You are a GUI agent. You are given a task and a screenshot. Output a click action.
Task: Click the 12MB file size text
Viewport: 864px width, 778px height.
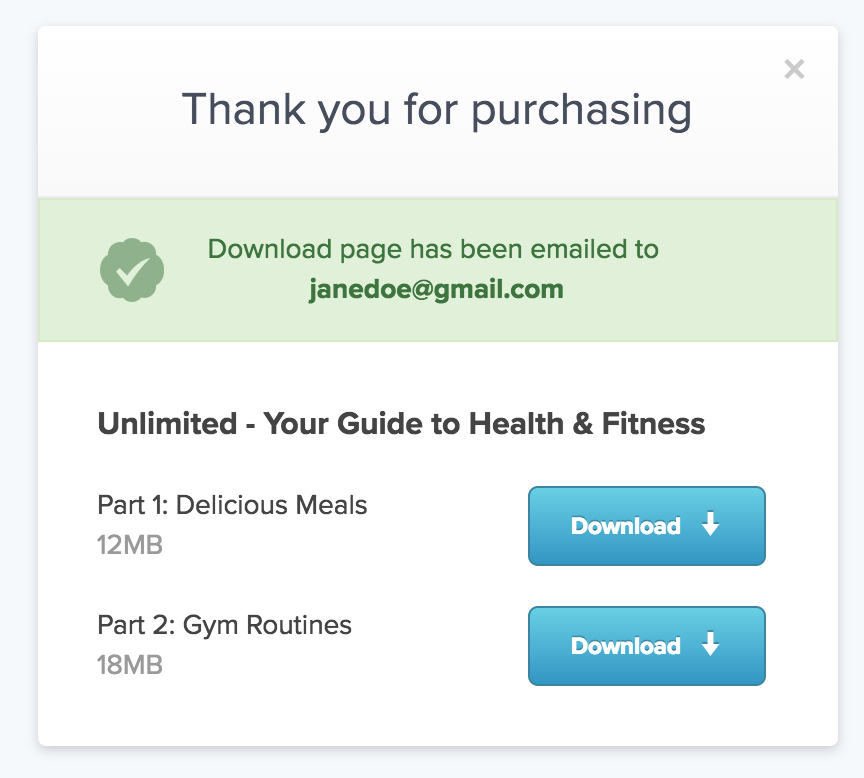click(x=130, y=545)
